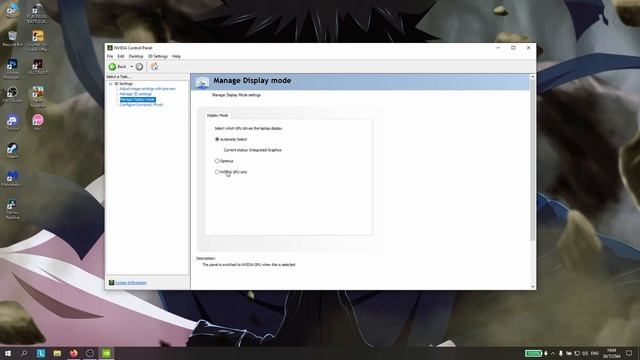Select the Automatic Select radio button
The height and width of the screenshot is (360, 640).
[217, 139]
